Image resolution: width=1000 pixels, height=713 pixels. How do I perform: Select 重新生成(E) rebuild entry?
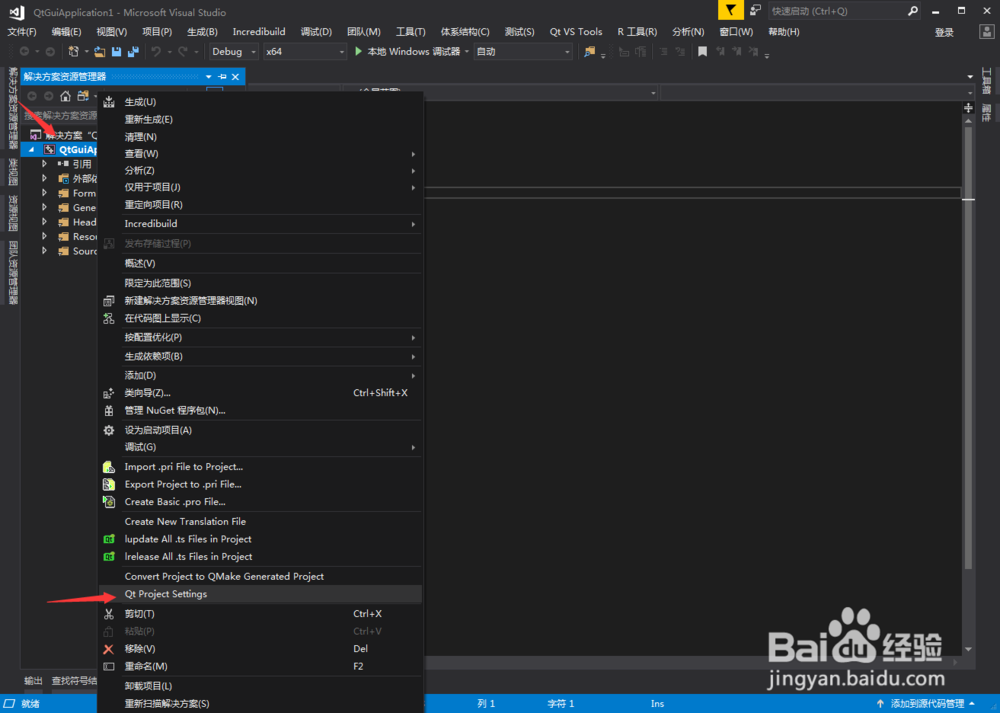[x=260, y=119]
